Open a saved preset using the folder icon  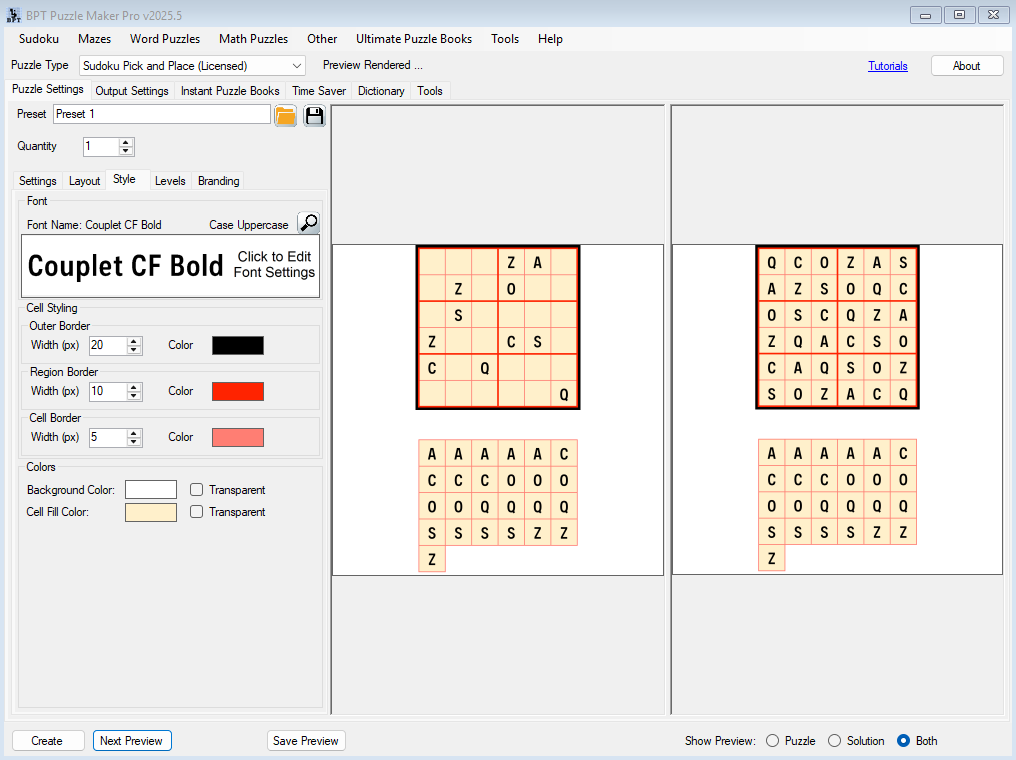coord(285,115)
